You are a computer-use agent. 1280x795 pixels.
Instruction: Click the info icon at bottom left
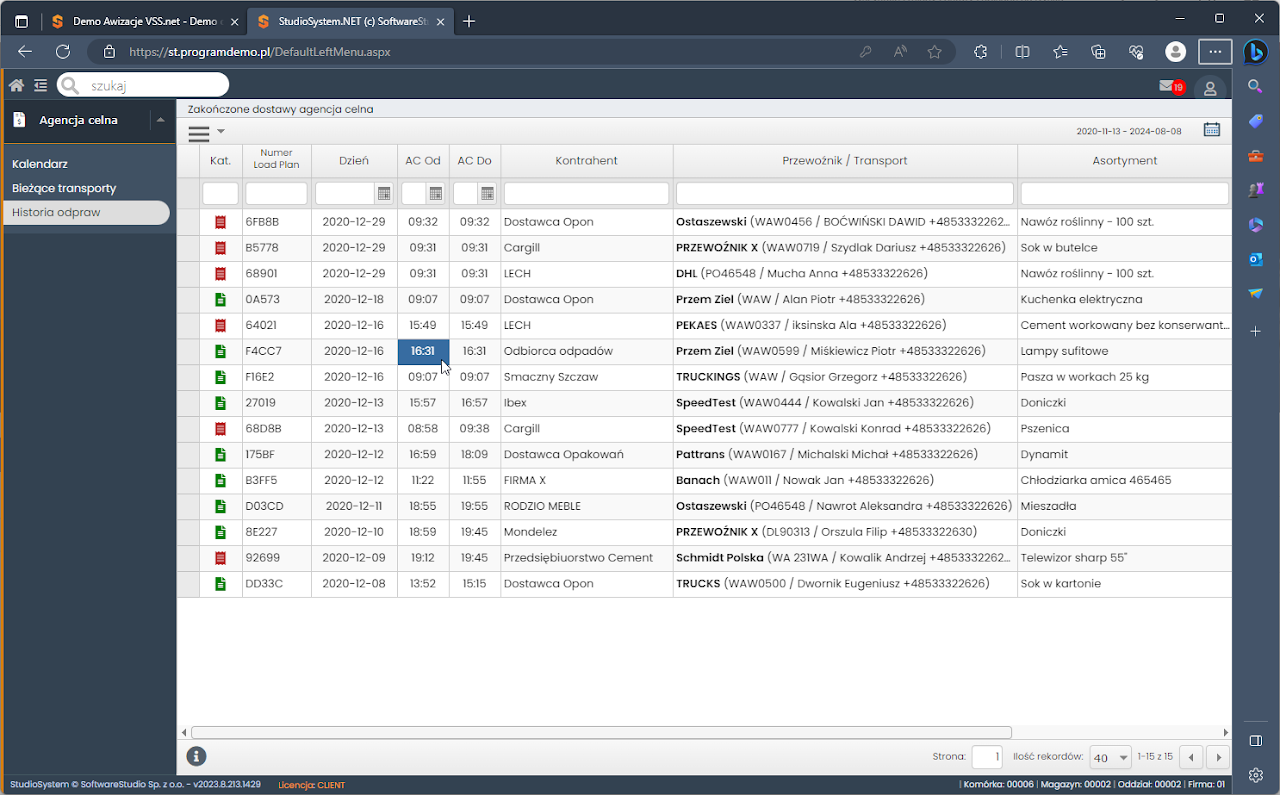(197, 756)
